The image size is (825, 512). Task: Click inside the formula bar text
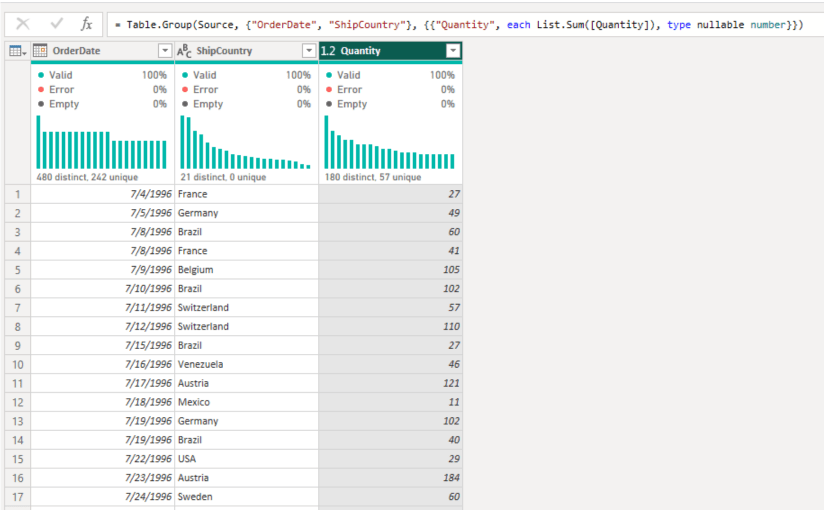click(460, 24)
